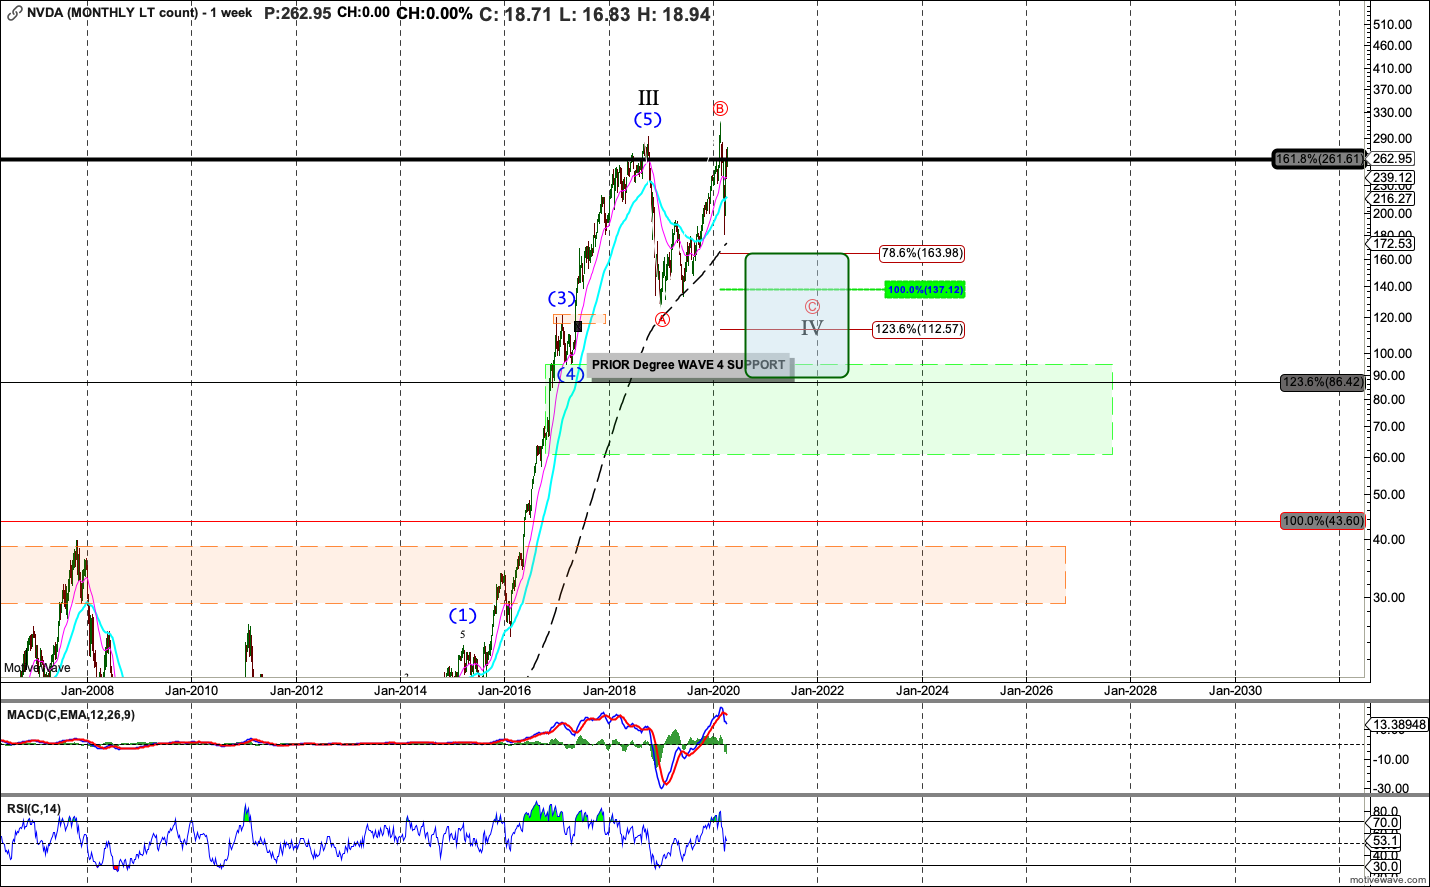This screenshot has height=887, width=1430.
Task: Select the PRIOR Degree WAVE 4 SUPPORT label
Action: (690, 365)
